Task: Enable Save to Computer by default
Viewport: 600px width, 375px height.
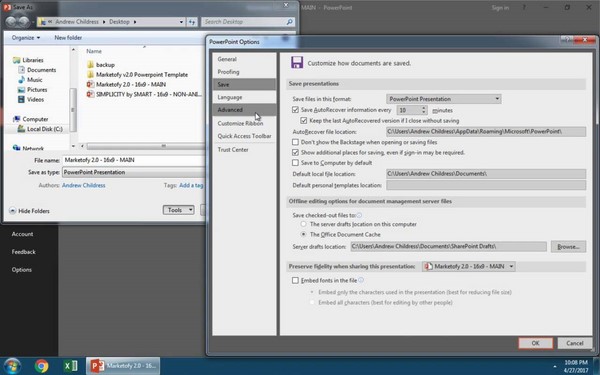Action: [x=295, y=163]
